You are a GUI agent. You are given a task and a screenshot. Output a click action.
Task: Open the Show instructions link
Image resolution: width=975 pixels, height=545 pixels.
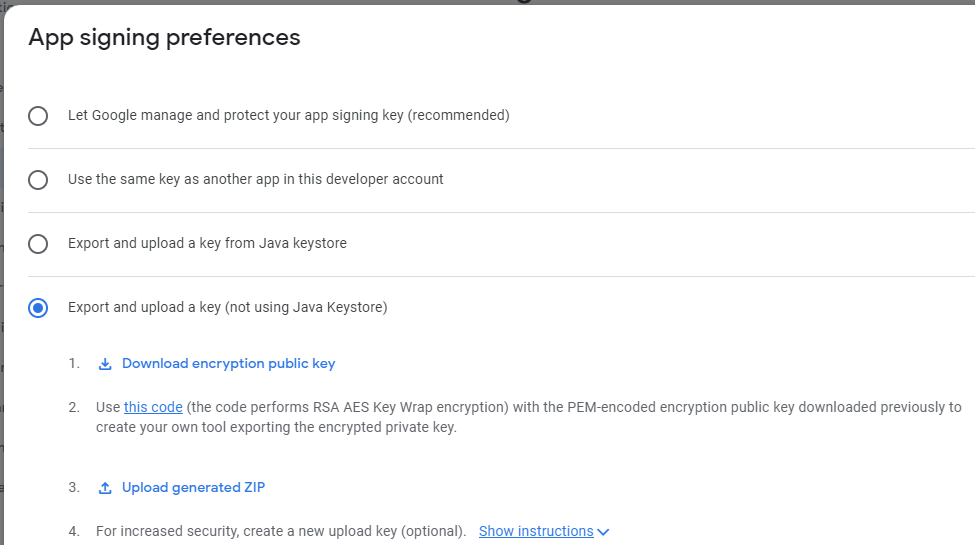[536, 531]
